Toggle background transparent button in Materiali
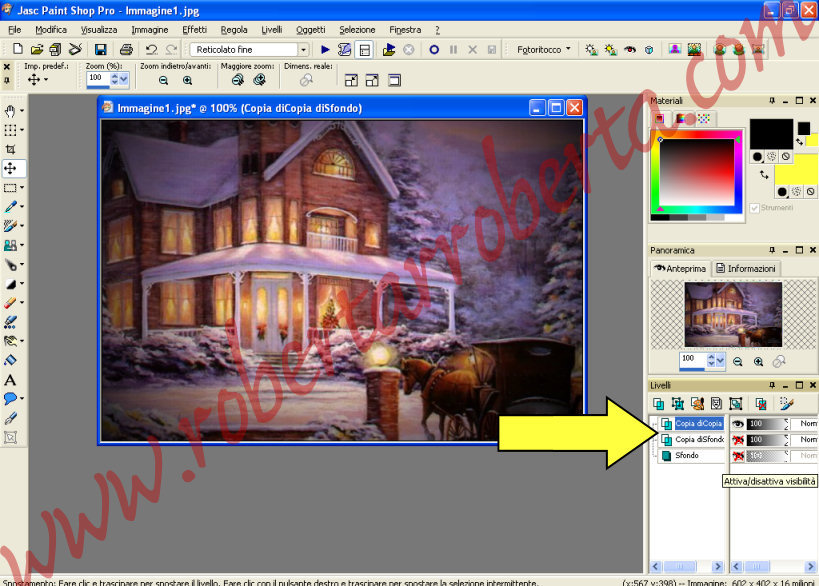 [x=810, y=192]
